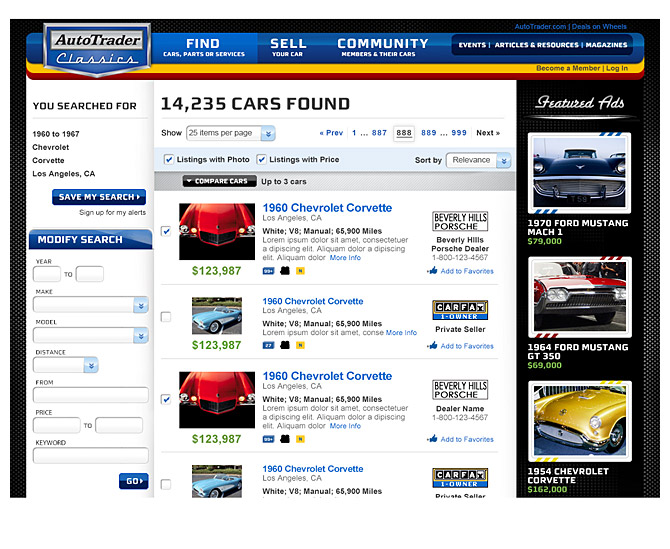The height and width of the screenshot is (549, 670).
Task: Click the CARFAX 1-Owner badge
Action: coord(460,310)
